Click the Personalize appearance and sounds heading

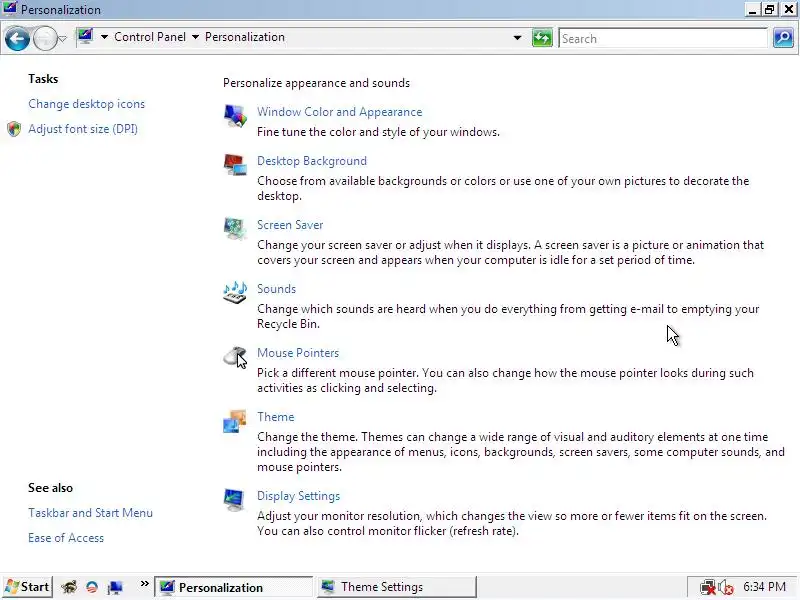tap(316, 83)
